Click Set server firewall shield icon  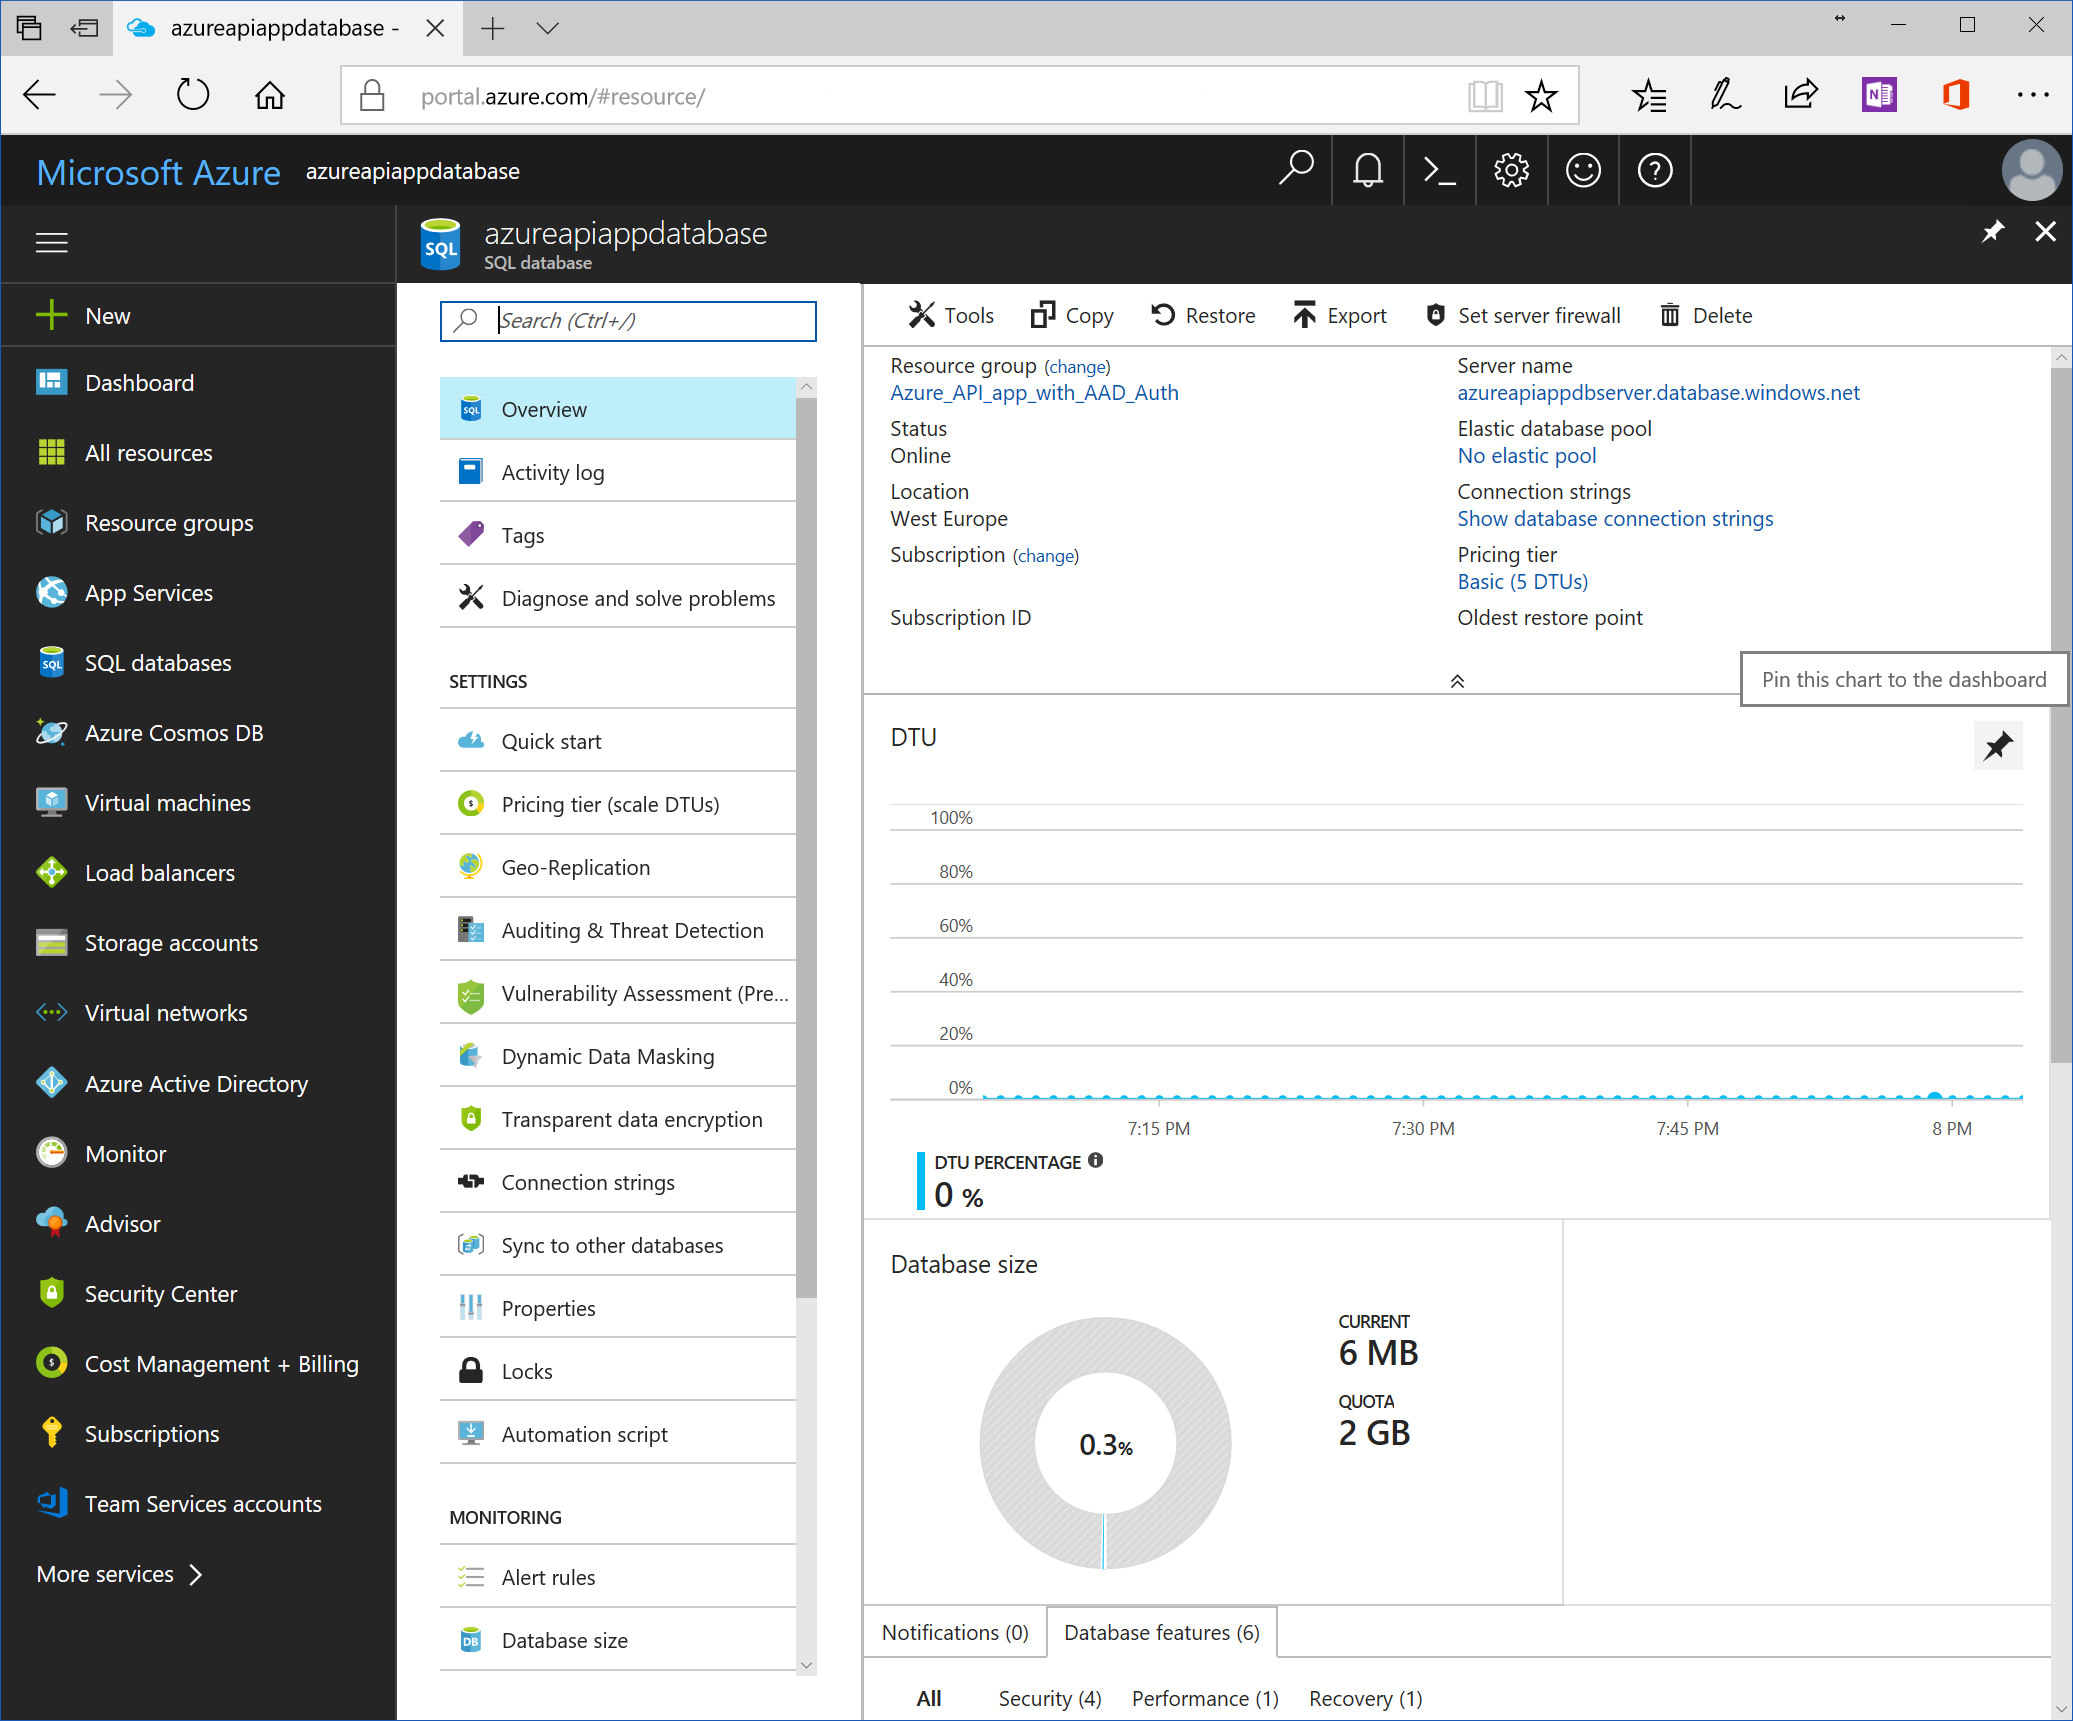tap(1435, 316)
